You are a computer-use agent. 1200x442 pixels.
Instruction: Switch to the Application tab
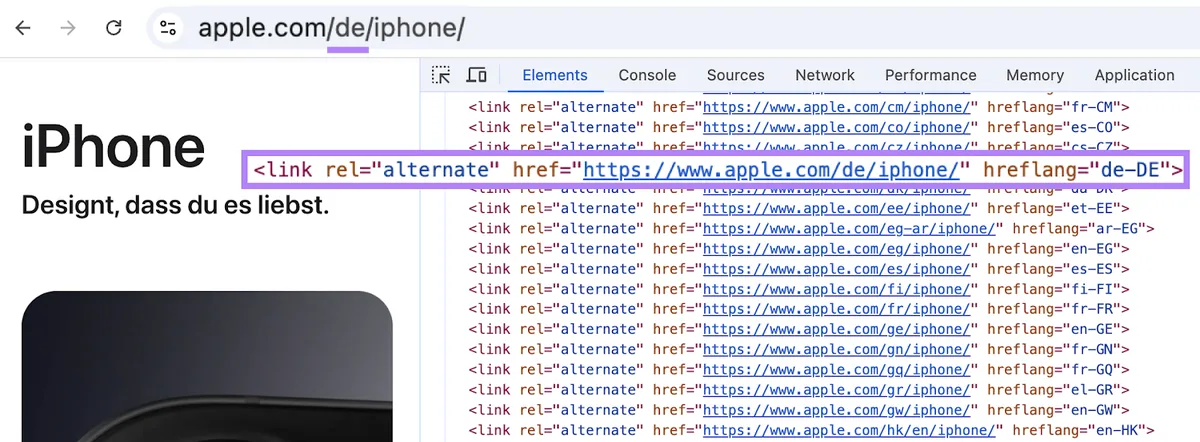point(1134,75)
